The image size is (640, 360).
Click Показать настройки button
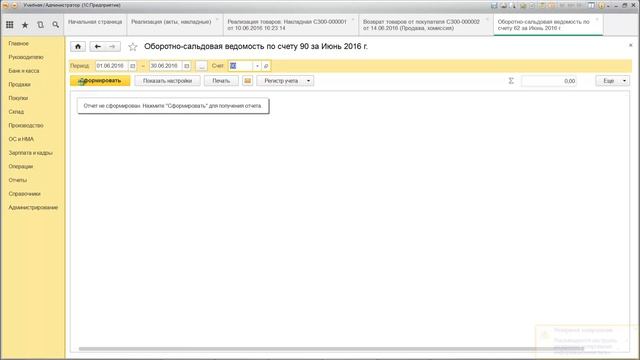point(167,81)
